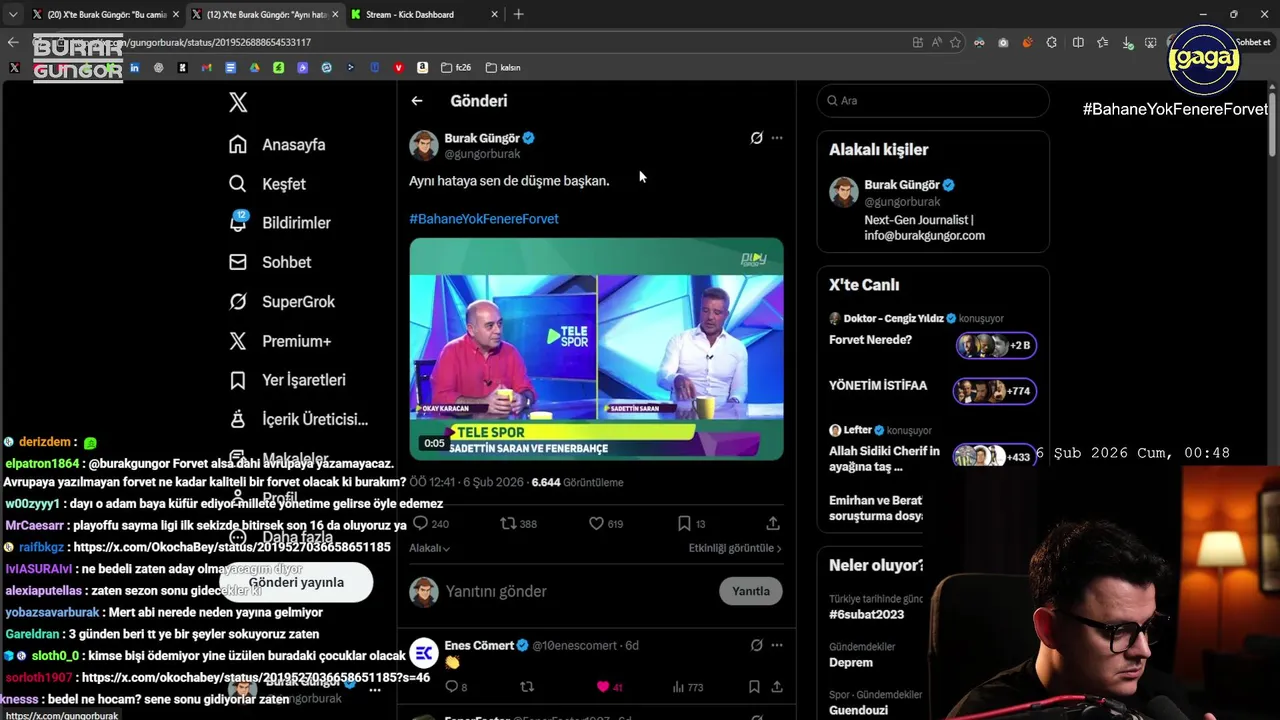Click the Amazon bookmark icon
Image resolution: width=1280 pixels, height=720 pixels.
(x=422, y=67)
